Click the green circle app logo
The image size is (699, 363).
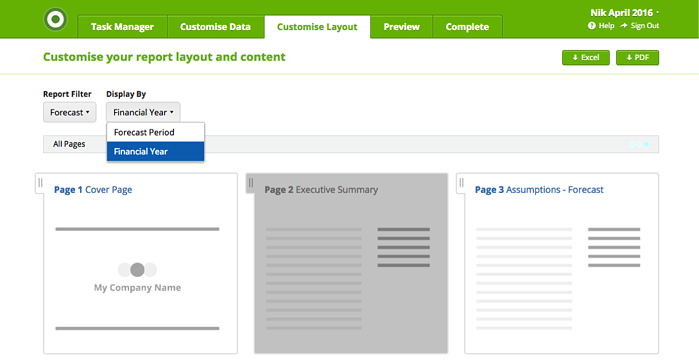pos(56,19)
